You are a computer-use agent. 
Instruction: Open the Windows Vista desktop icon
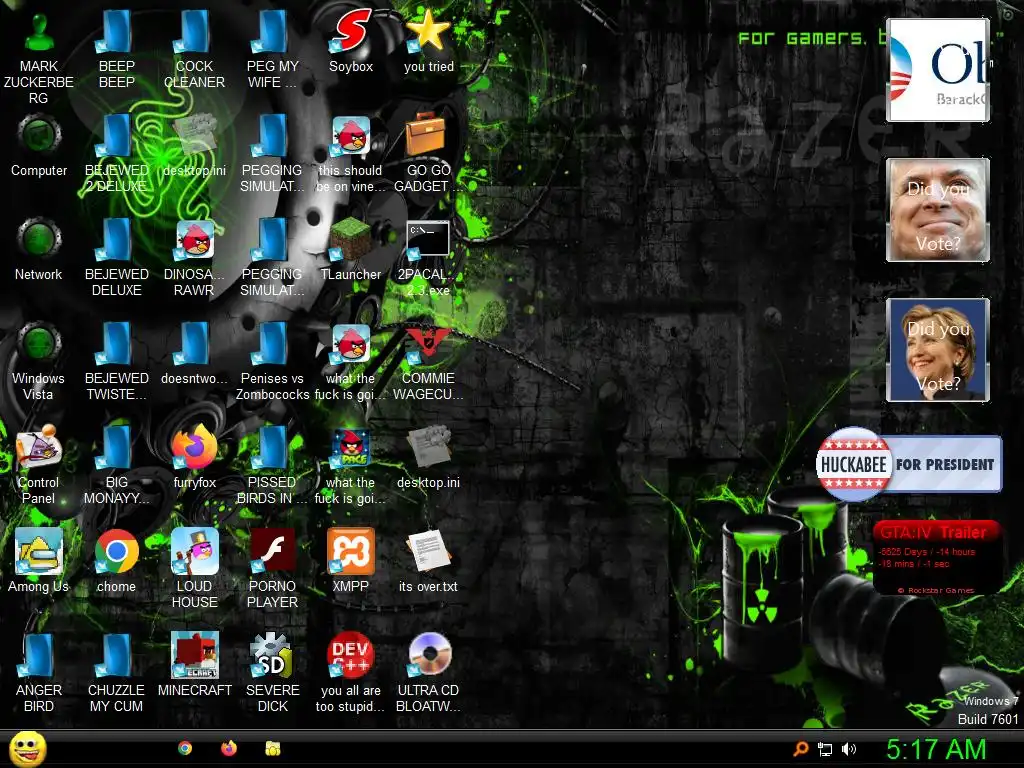pyautogui.click(x=39, y=344)
